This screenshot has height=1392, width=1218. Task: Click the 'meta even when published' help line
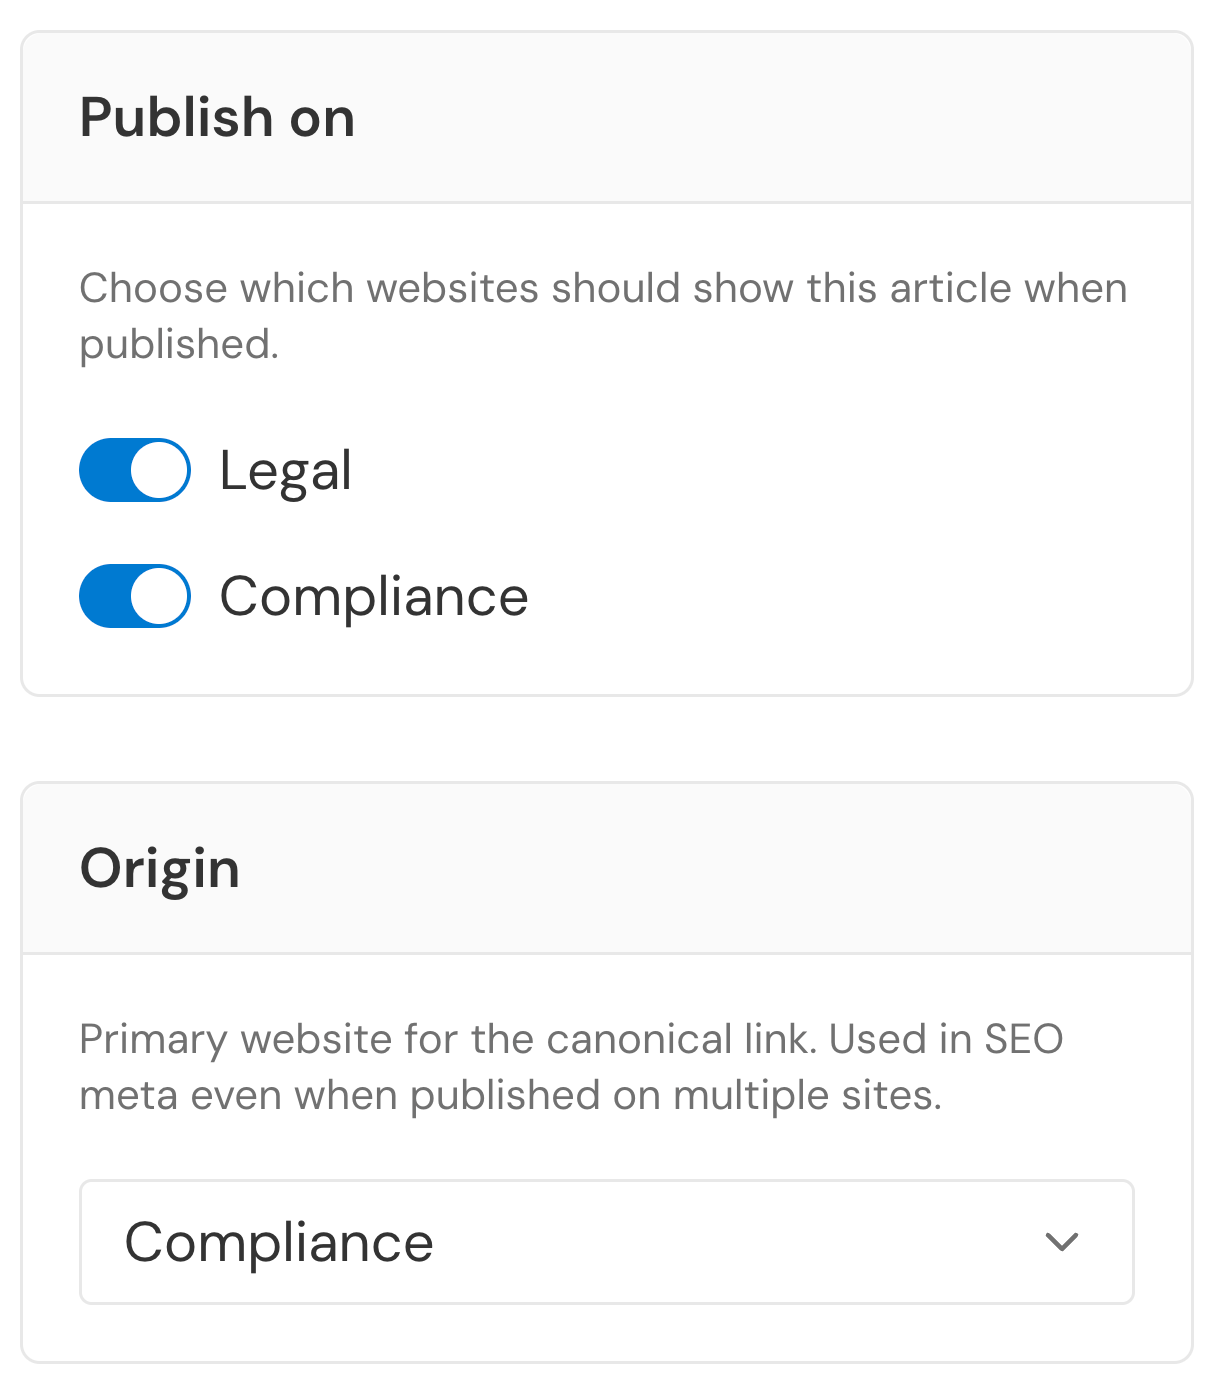coord(511,1095)
